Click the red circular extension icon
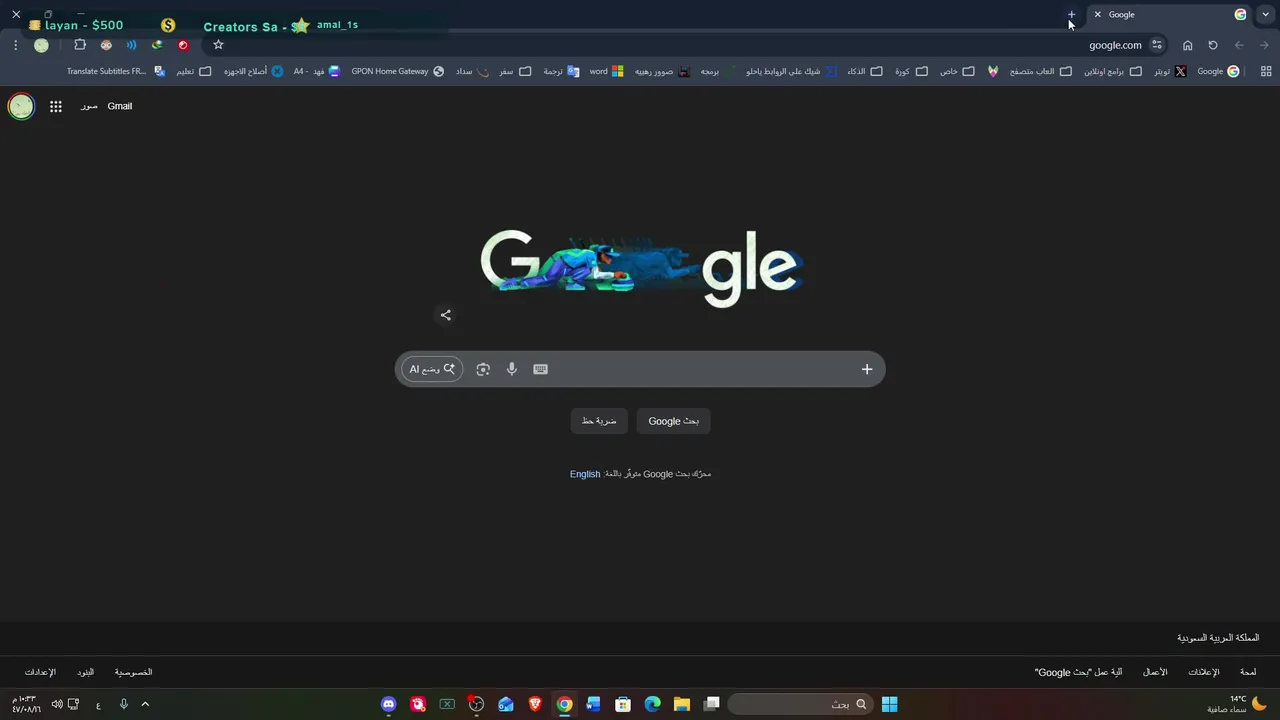This screenshot has width=1280, height=720. pos(183,45)
